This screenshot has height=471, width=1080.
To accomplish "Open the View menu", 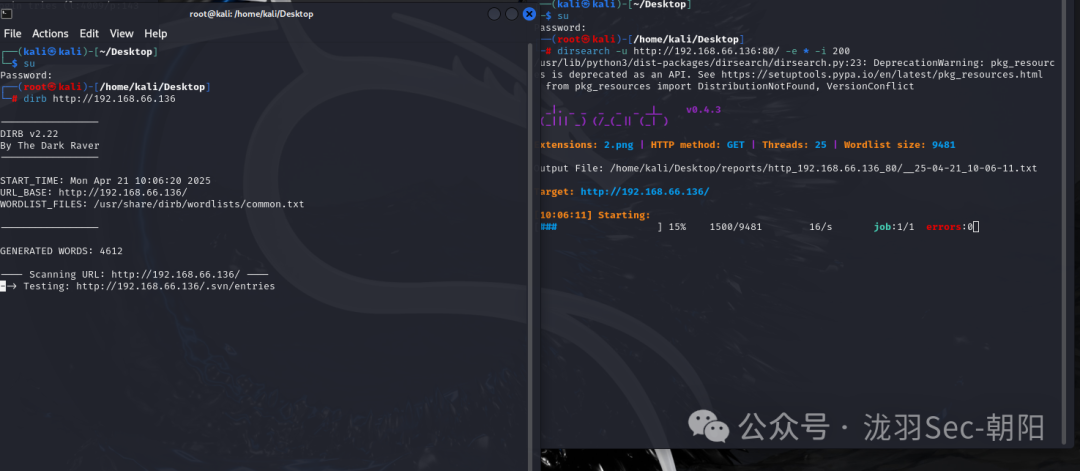I will pyautogui.click(x=122, y=33).
